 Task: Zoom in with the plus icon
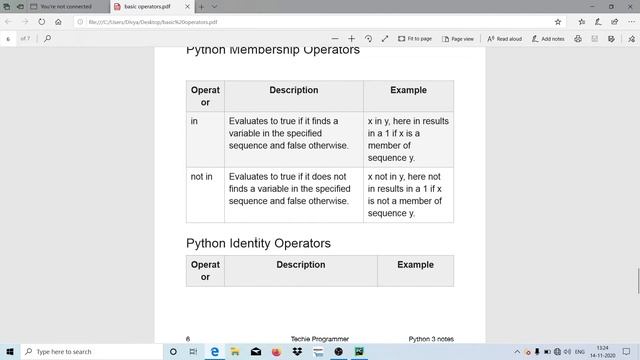[x=351, y=39]
